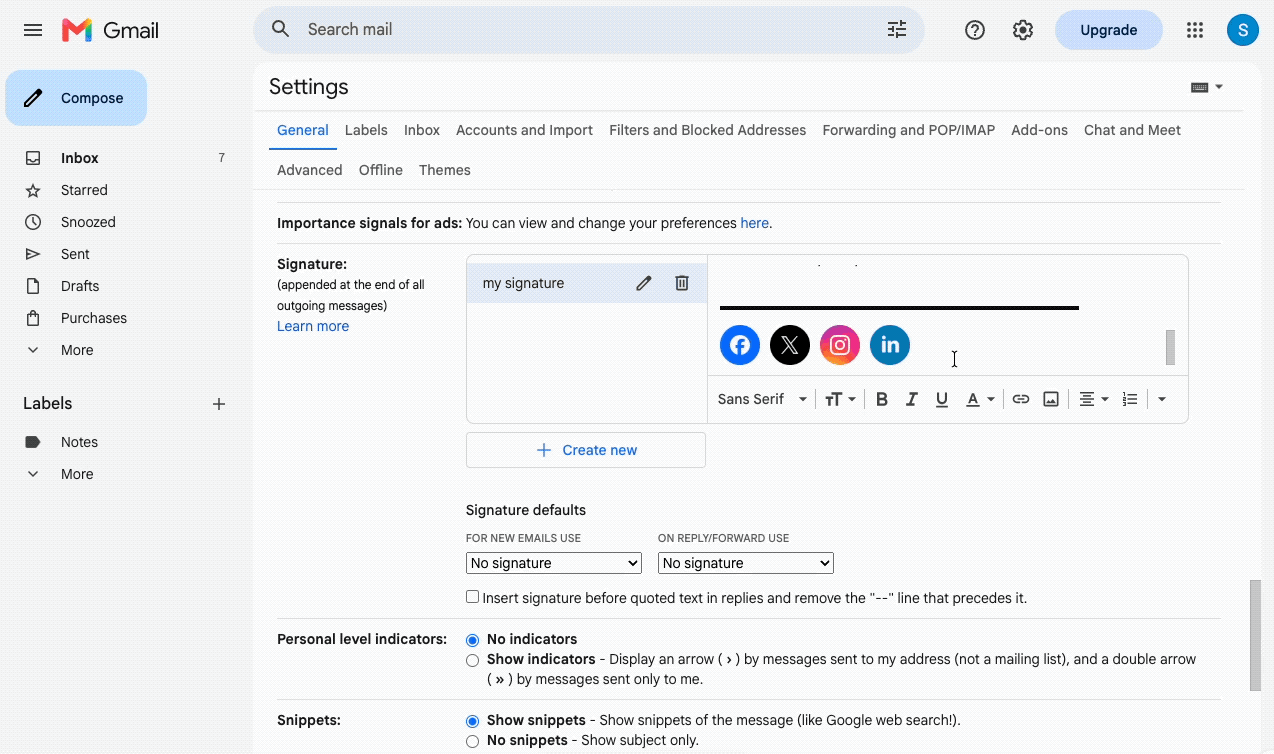The height and width of the screenshot is (754, 1274).
Task: Toggle bold formatting in signature editor
Action: [x=882, y=399]
